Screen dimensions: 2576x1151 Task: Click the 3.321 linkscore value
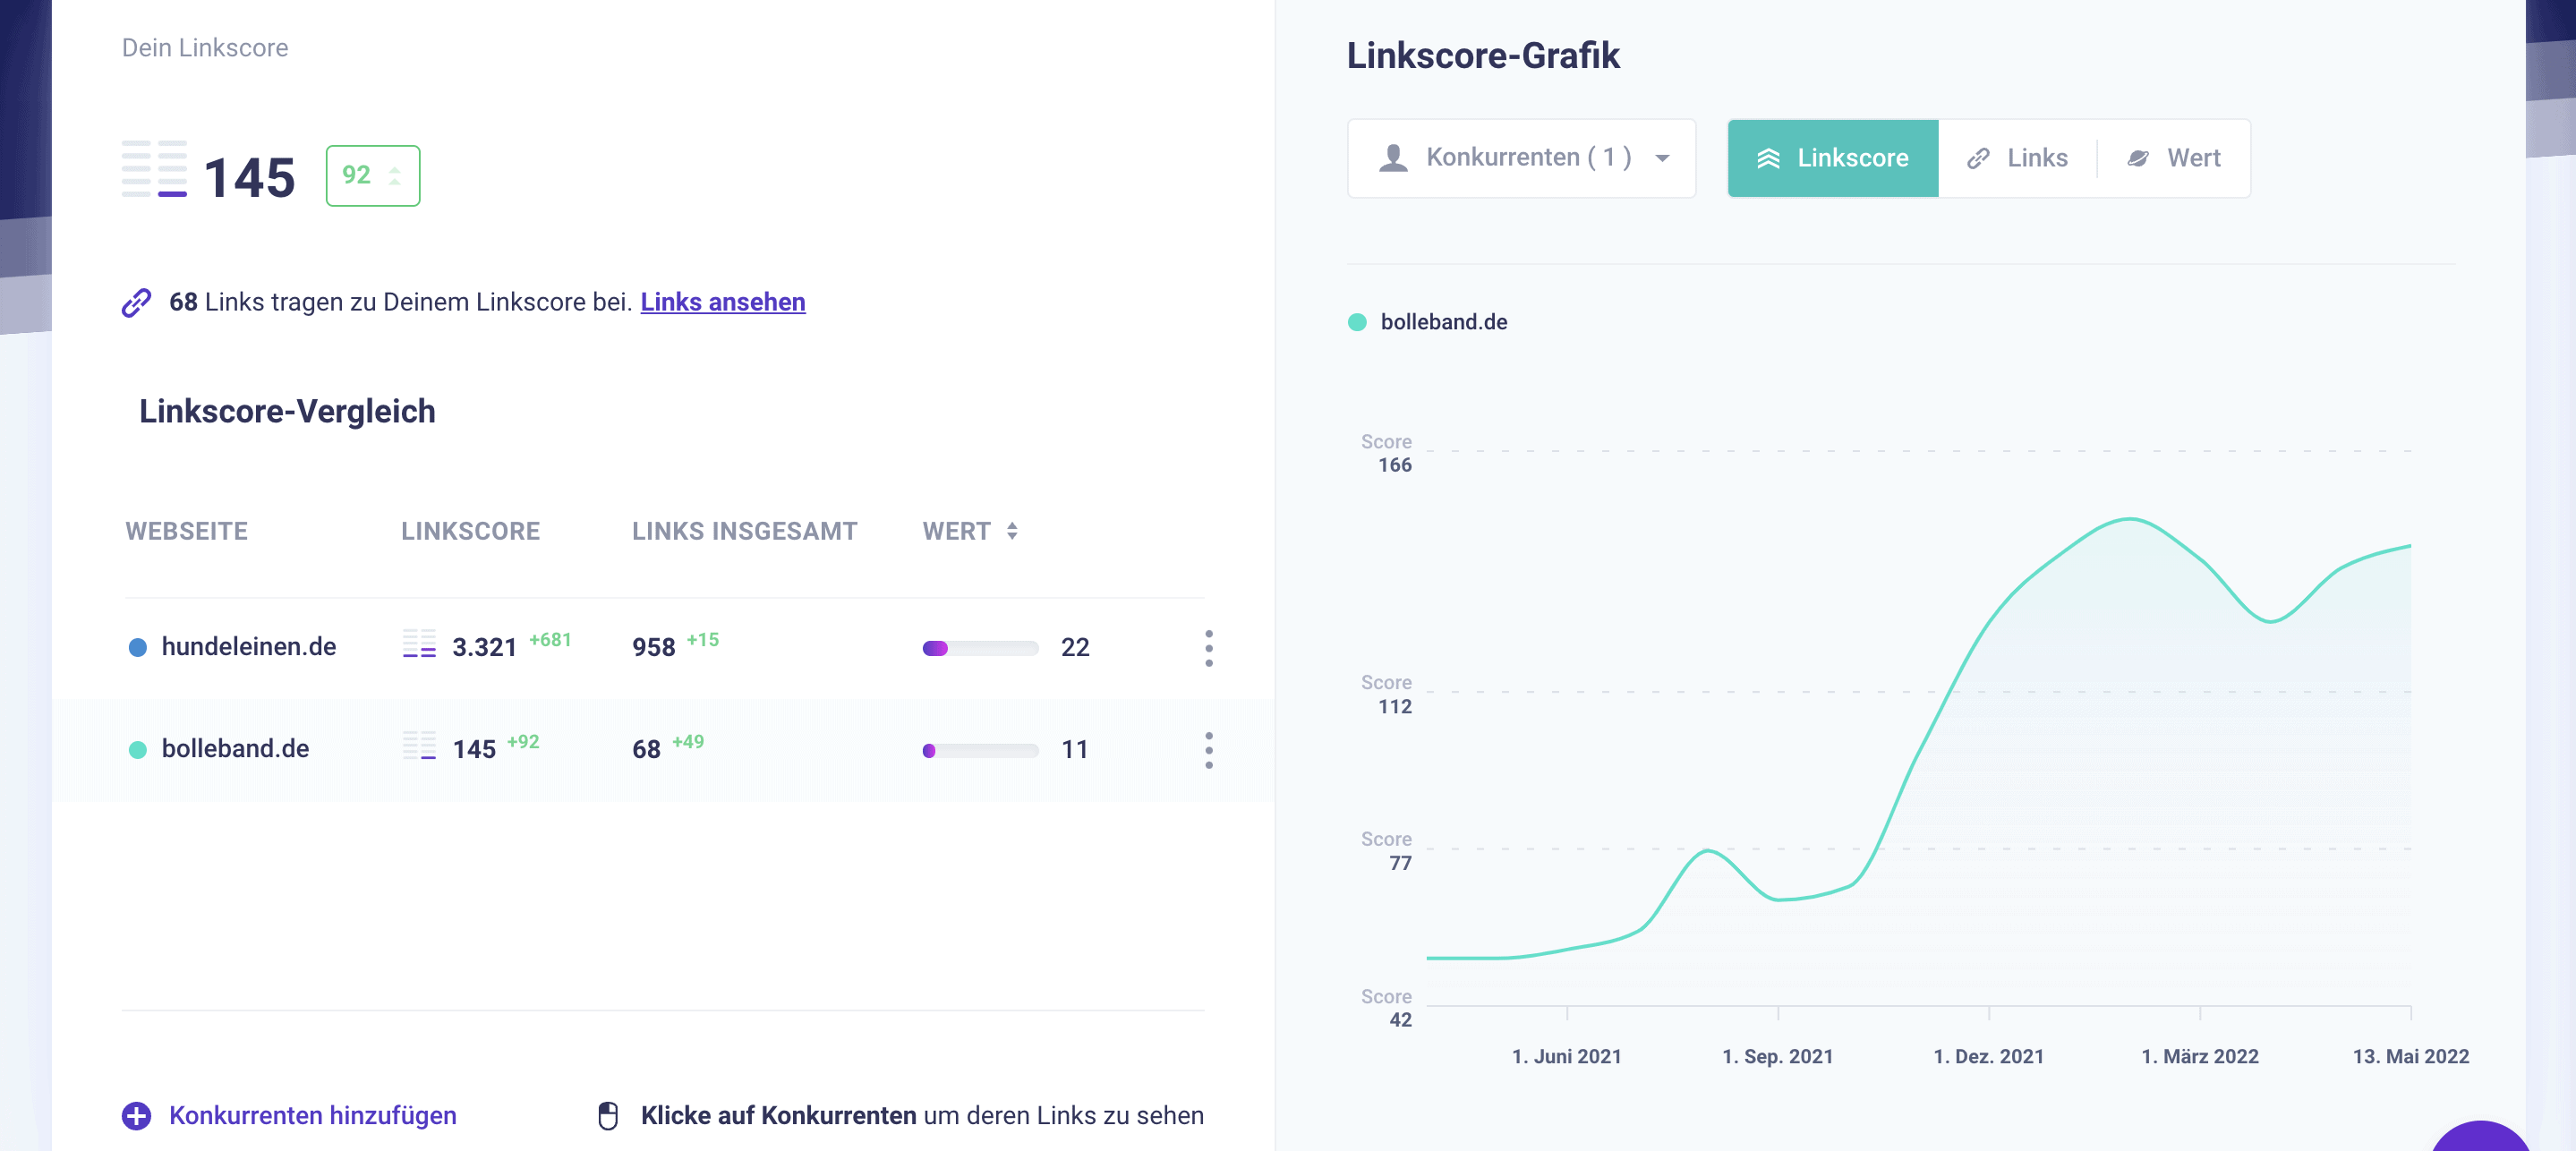(484, 647)
